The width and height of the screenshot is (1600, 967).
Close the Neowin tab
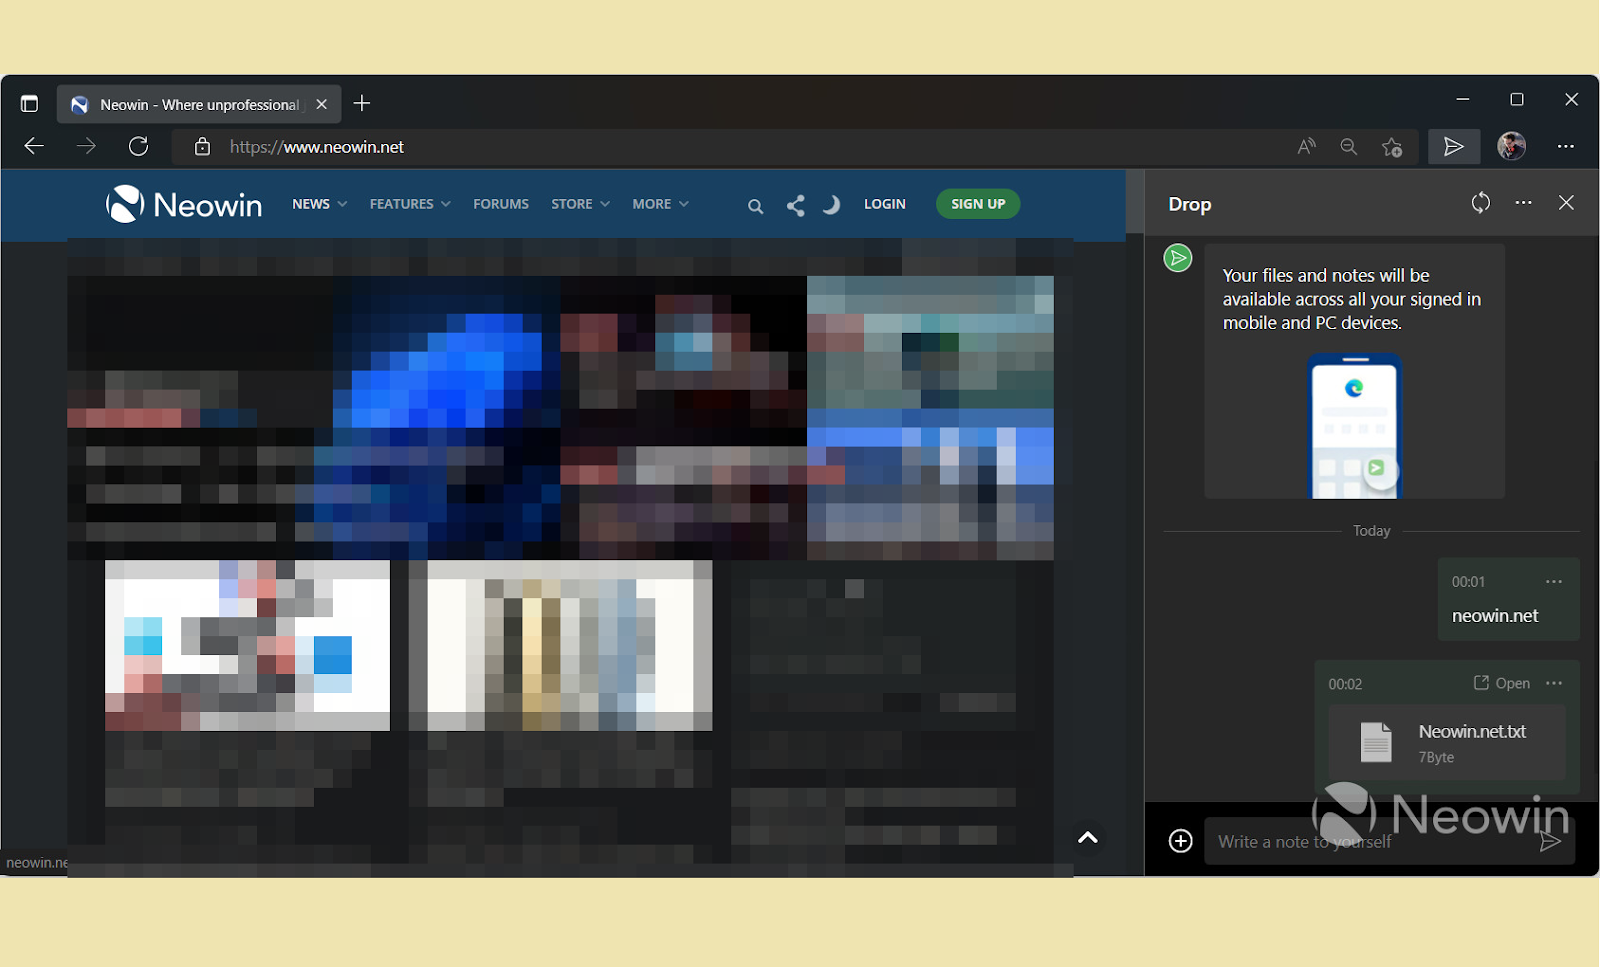tap(321, 104)
